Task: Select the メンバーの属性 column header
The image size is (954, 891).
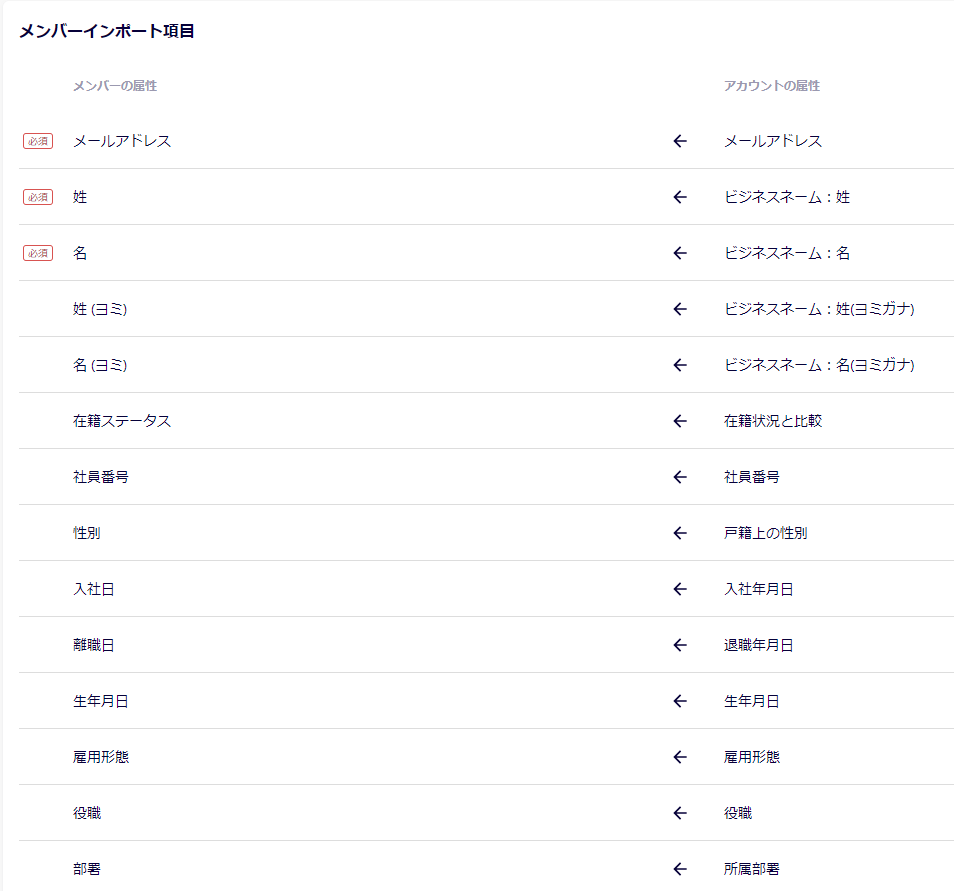Action: pos(114,86)
